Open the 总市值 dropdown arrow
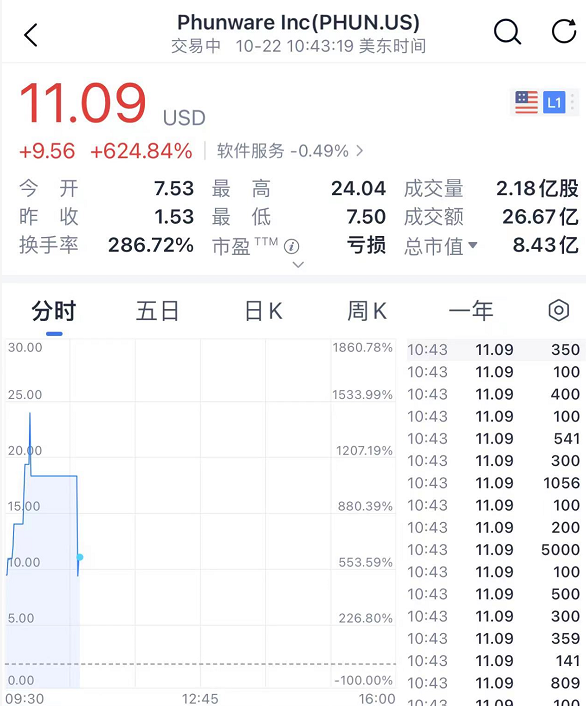The image size is (586, 706). [x=472, y=245]
